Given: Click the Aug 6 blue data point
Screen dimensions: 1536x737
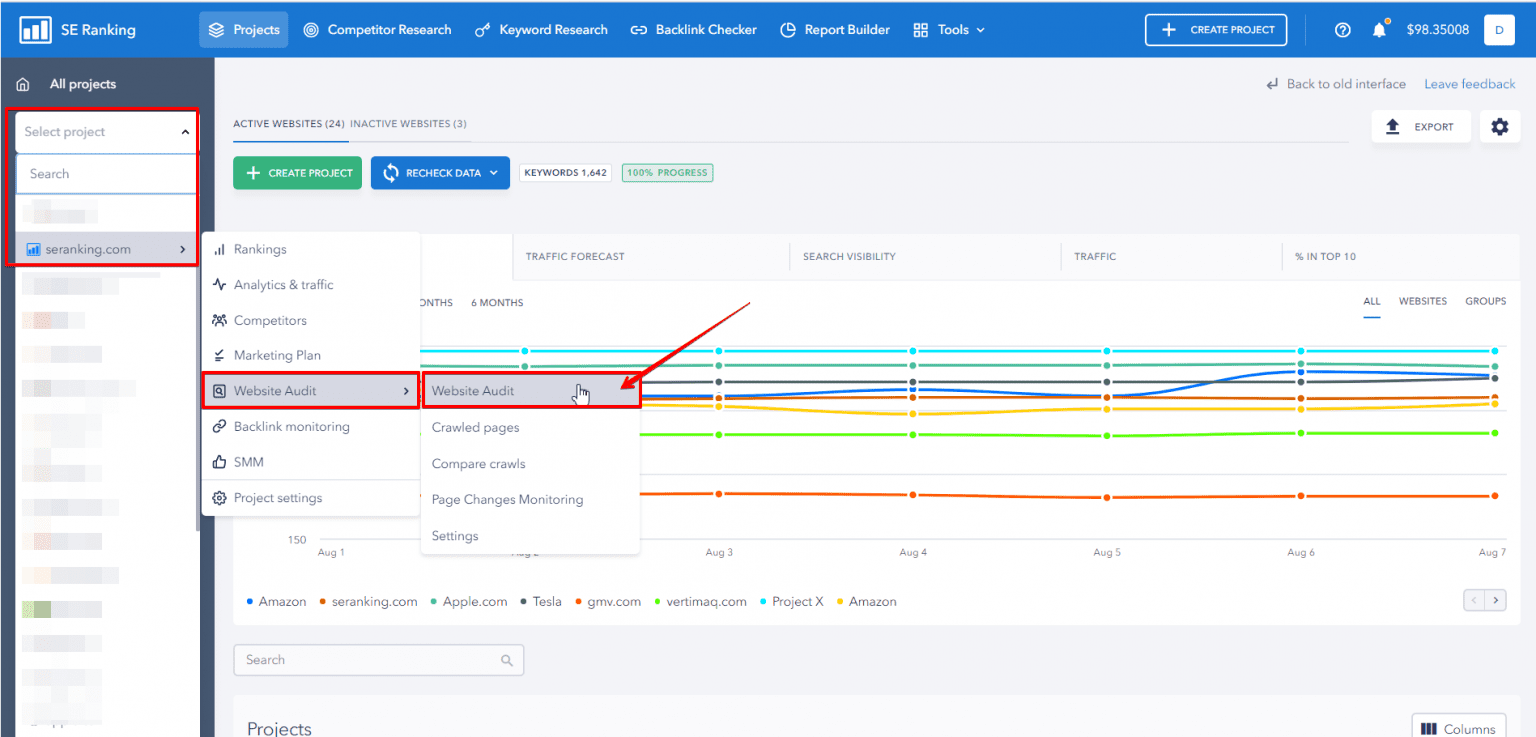Looking at the screenshot, I should (x=1300, y=372).
